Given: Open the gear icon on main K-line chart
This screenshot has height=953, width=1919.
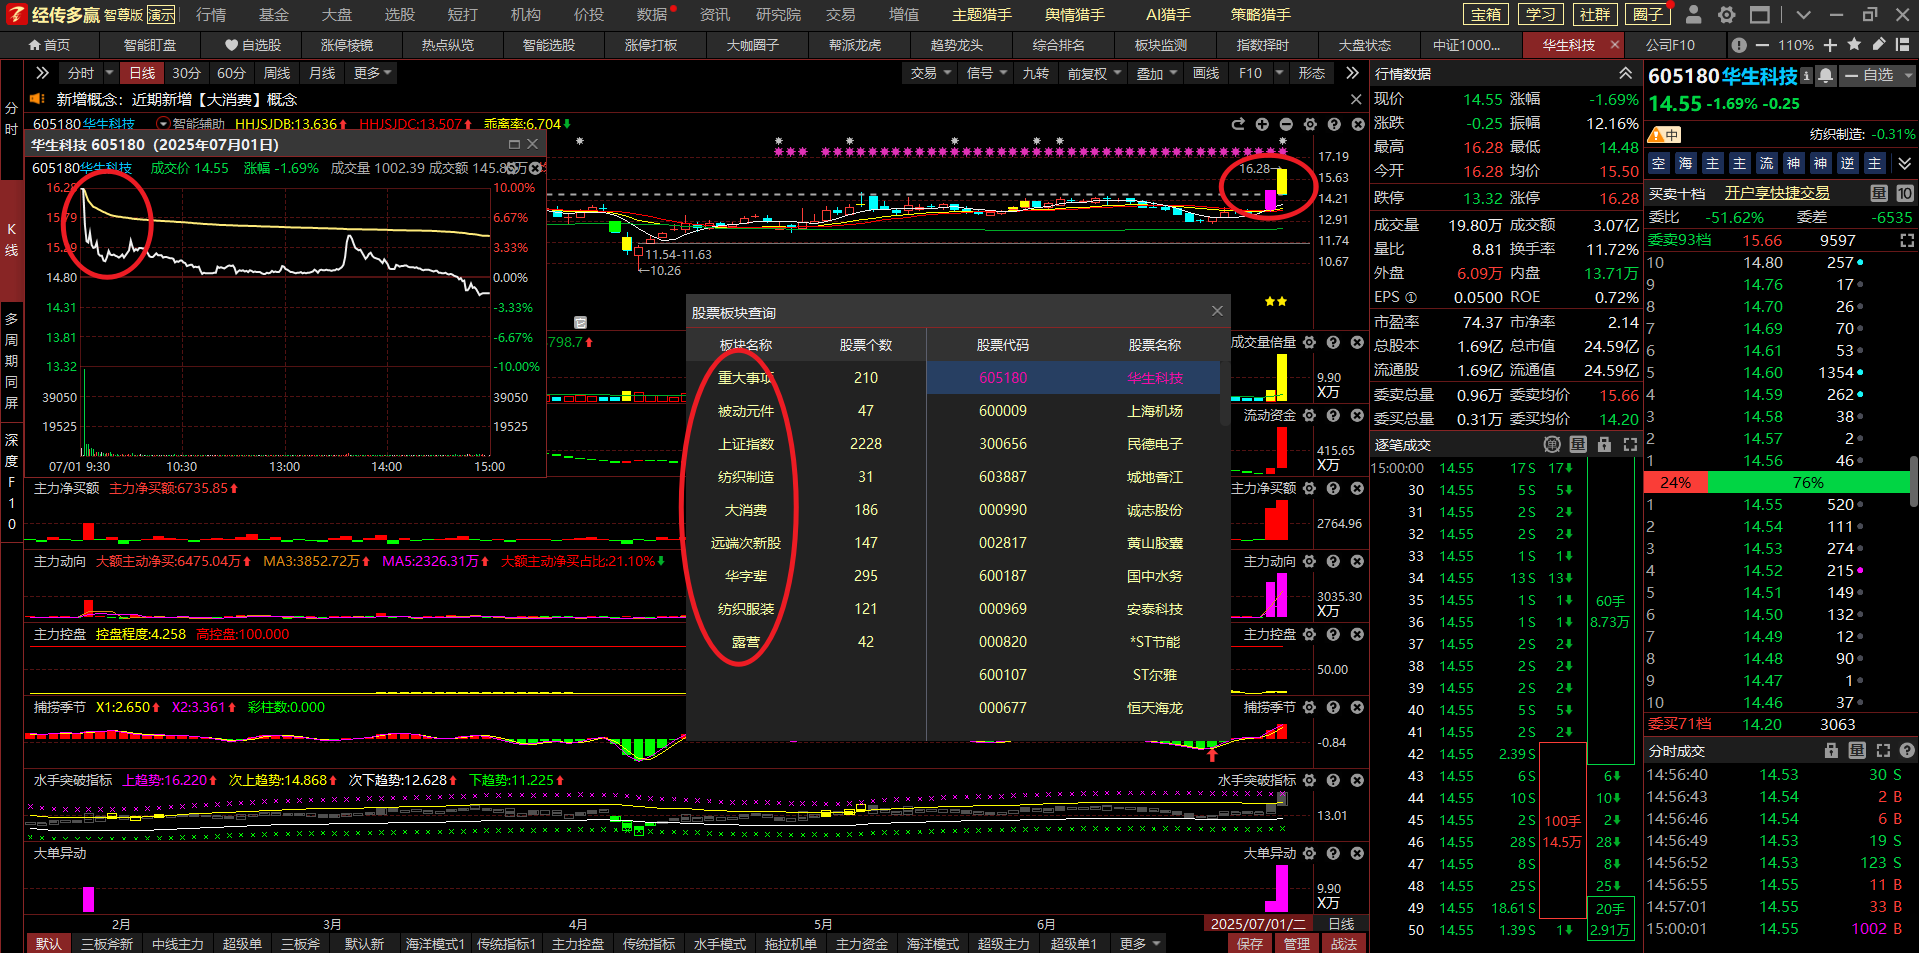Looking at the screenshot, I should click(1310, 124).
